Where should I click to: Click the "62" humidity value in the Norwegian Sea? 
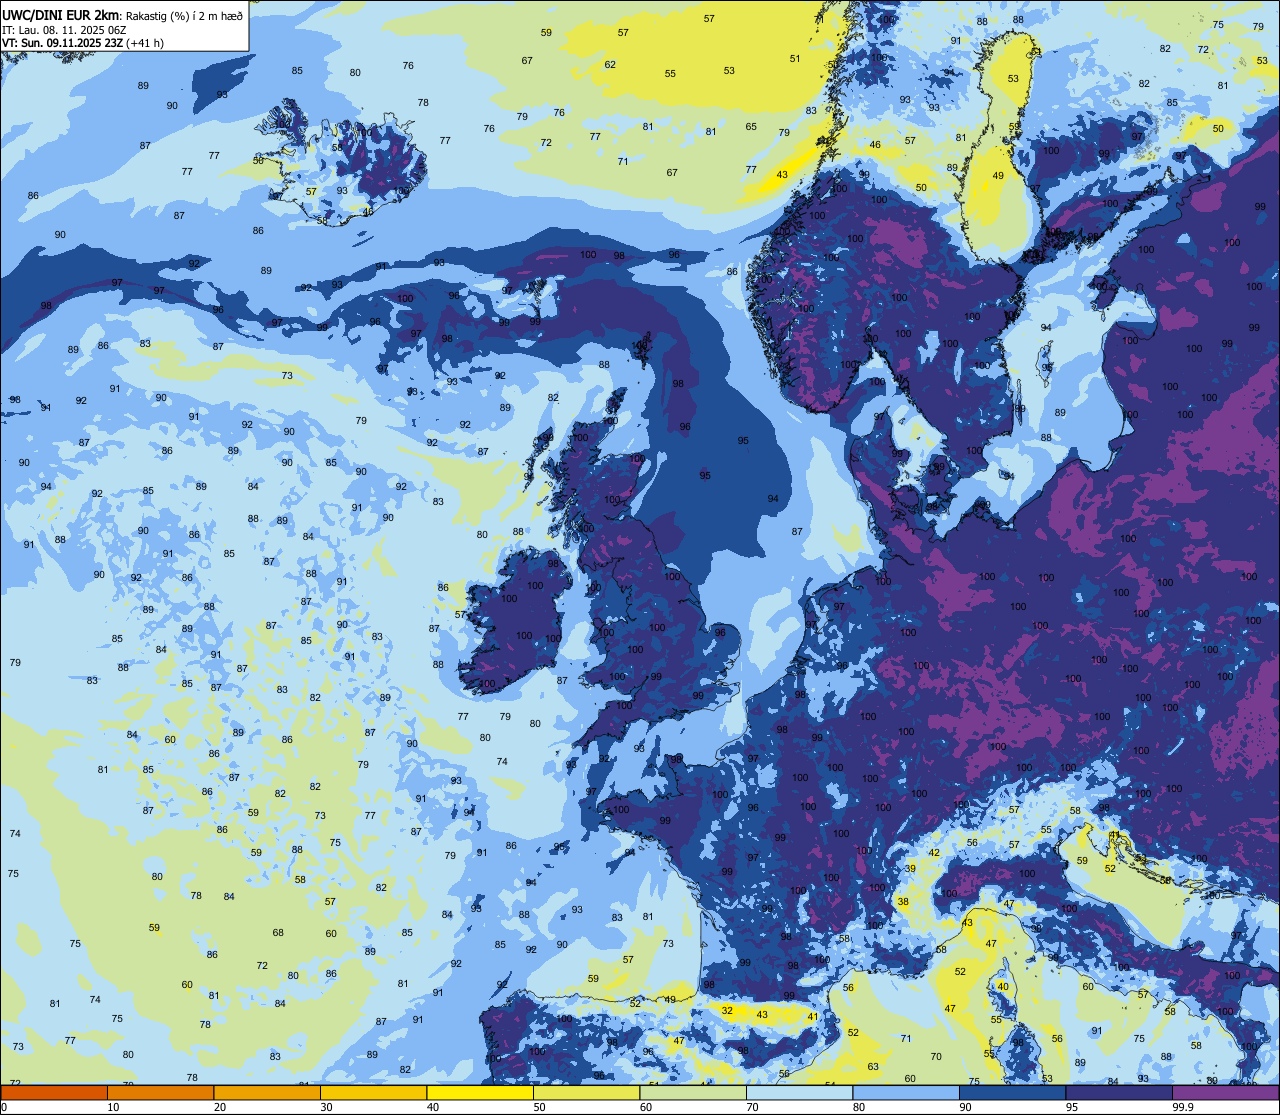610,65
